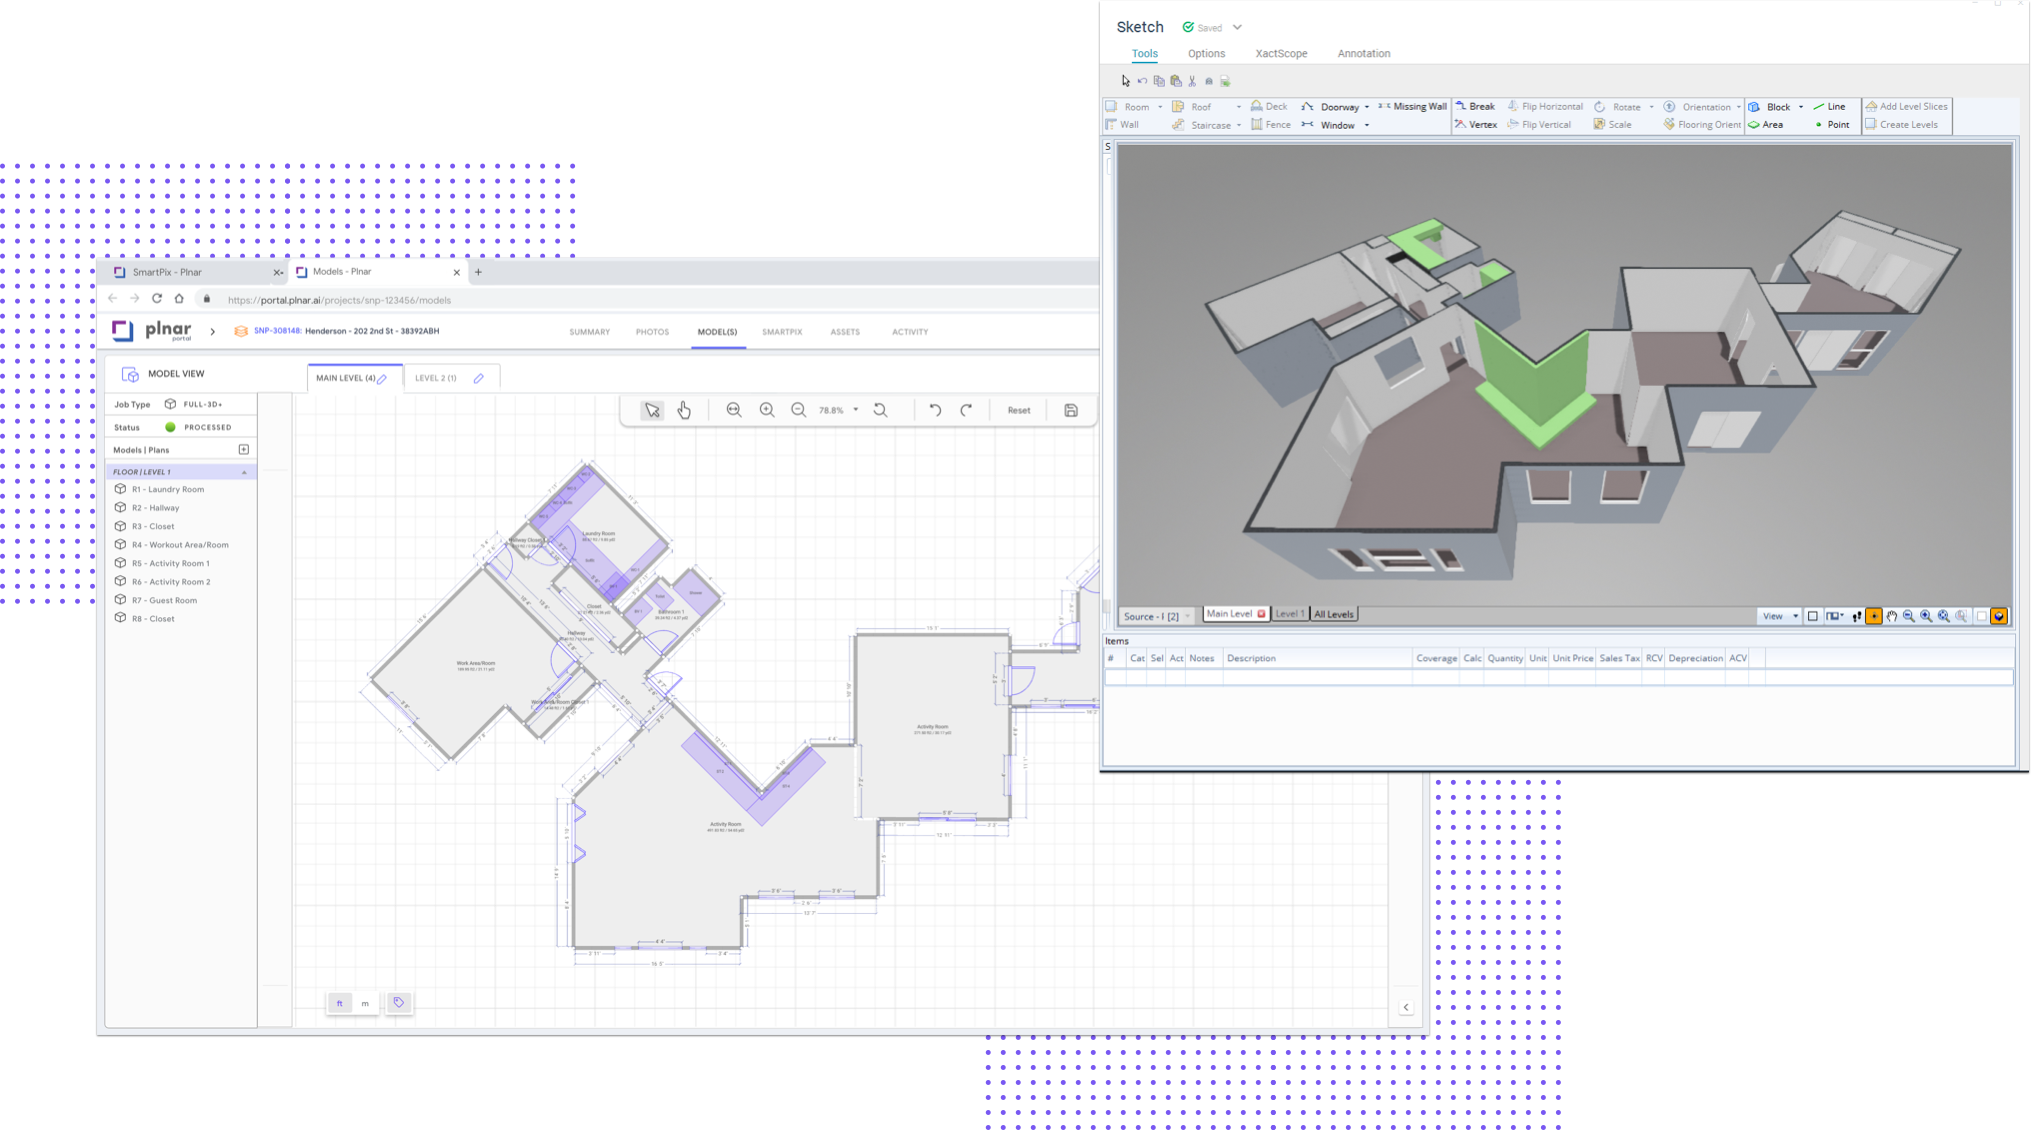Click the Plnar portal logo

(152, 331)
